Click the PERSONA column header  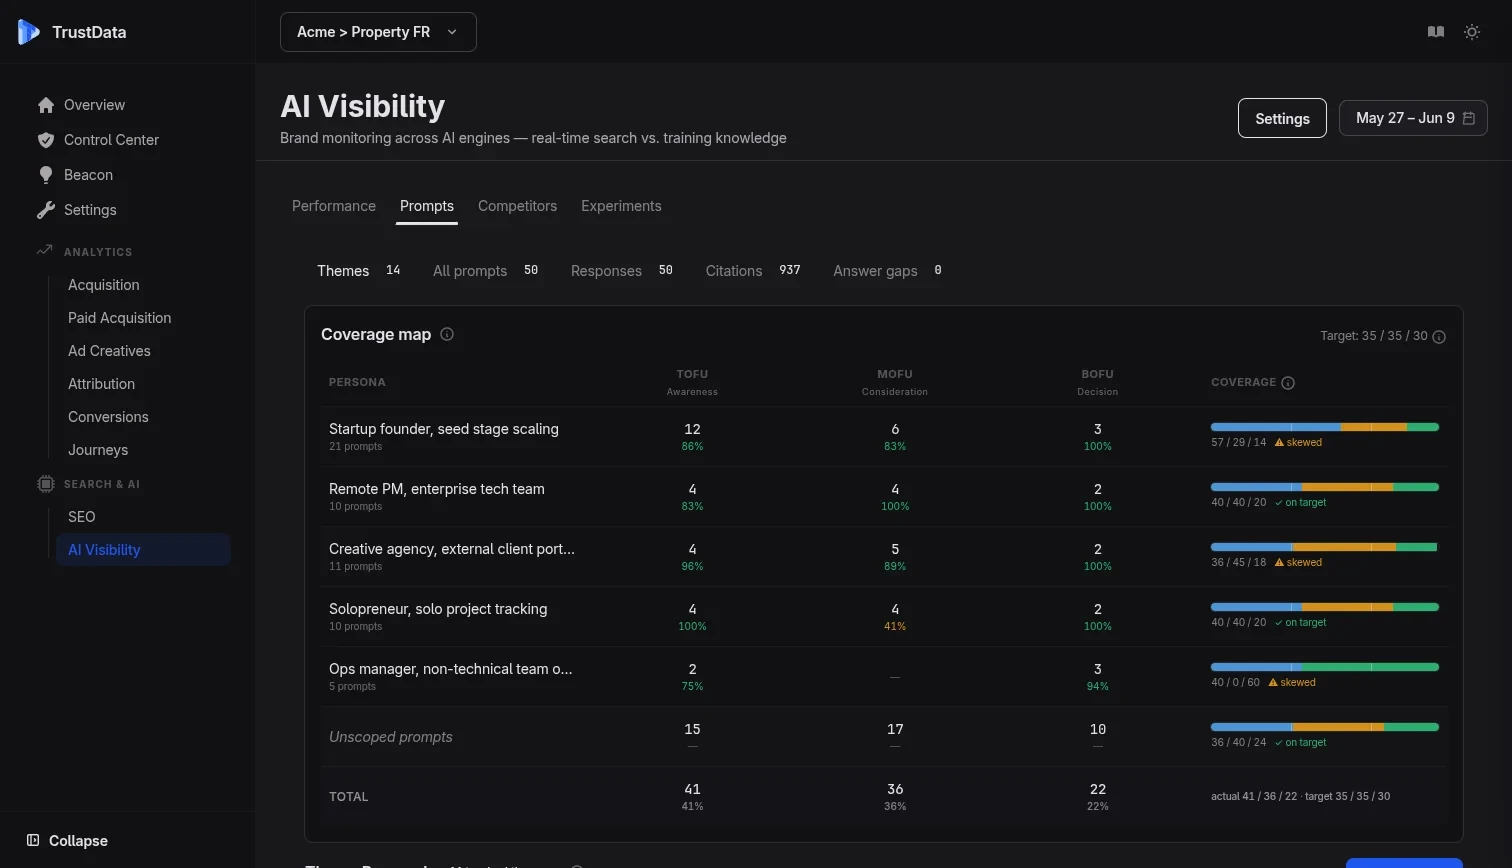pos(357,382)
